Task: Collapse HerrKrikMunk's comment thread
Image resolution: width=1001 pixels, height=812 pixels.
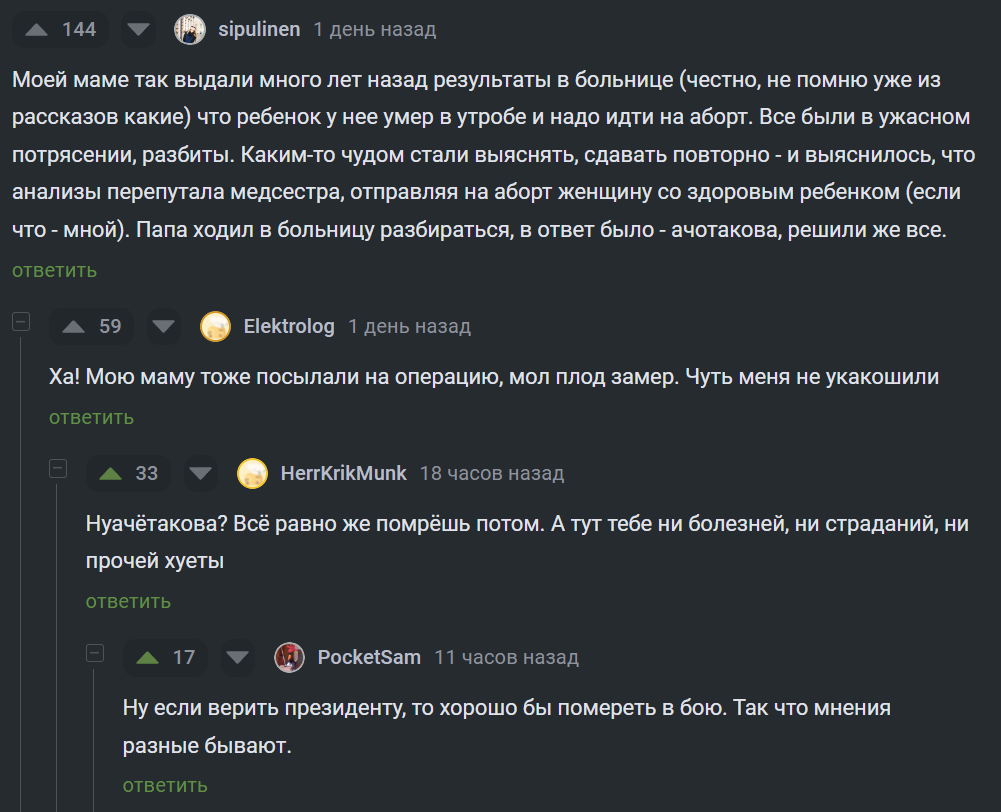Action: pos(58,468)
